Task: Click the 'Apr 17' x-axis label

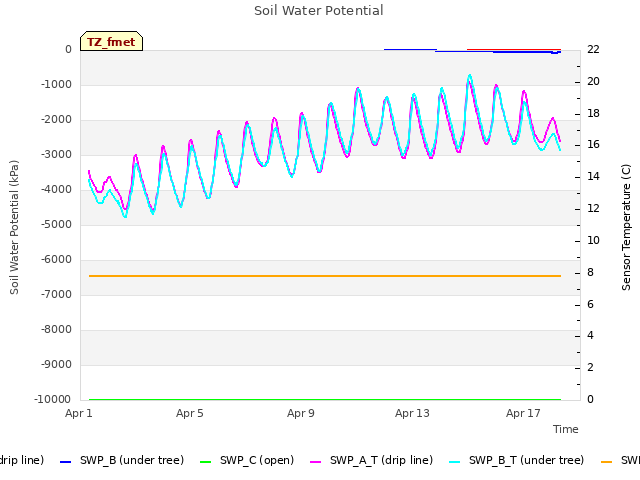Action: tap(523, 413)
